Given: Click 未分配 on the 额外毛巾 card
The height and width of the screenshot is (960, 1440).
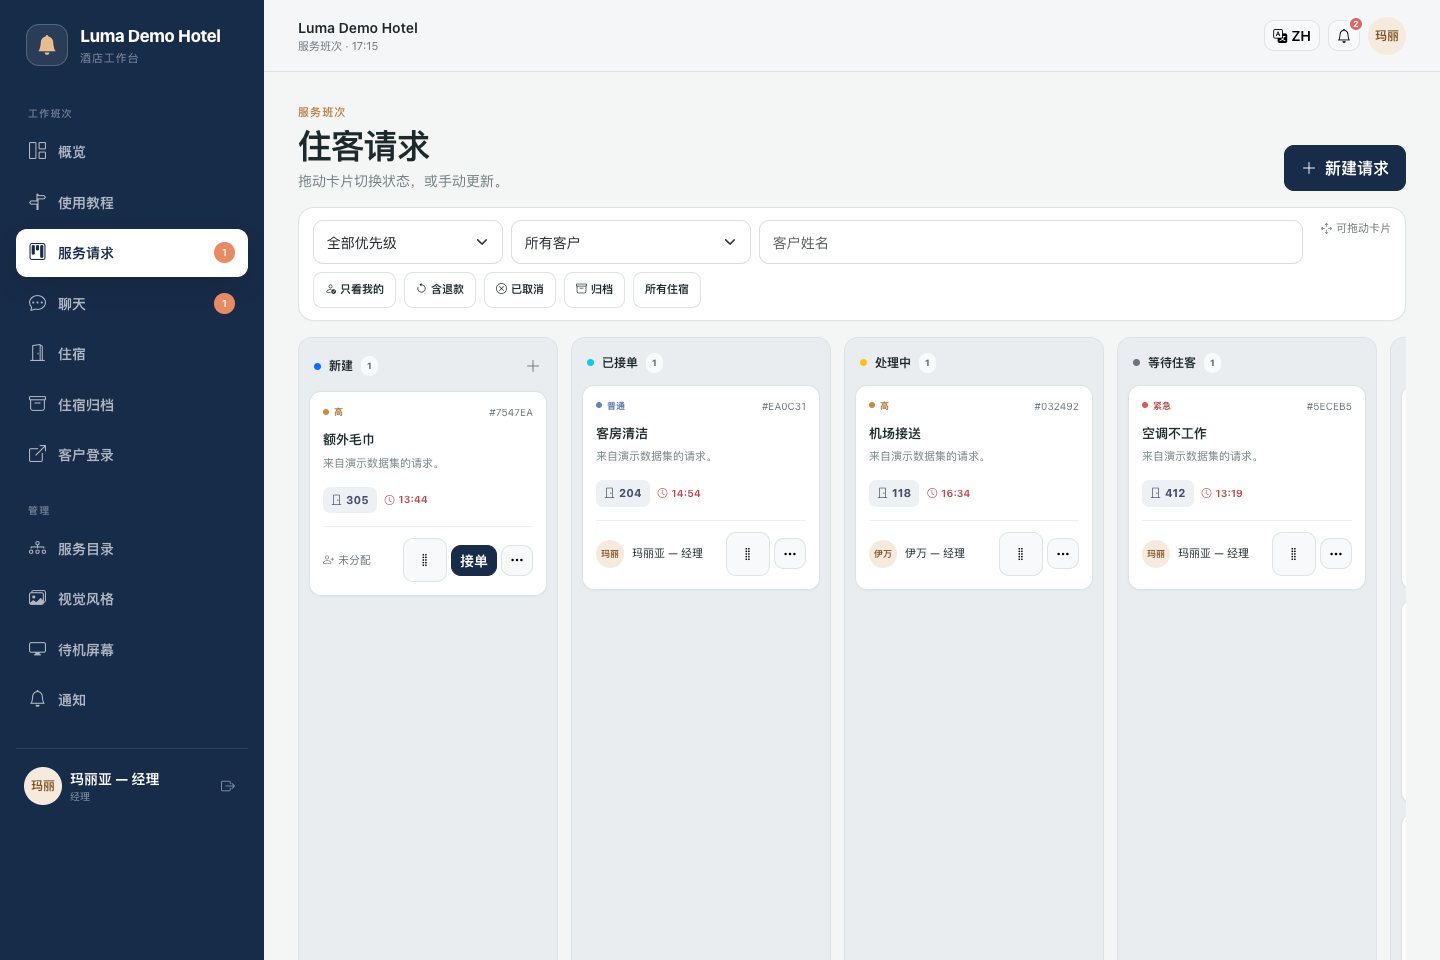Looking at the screenshot, I should [x=347, y=560].
